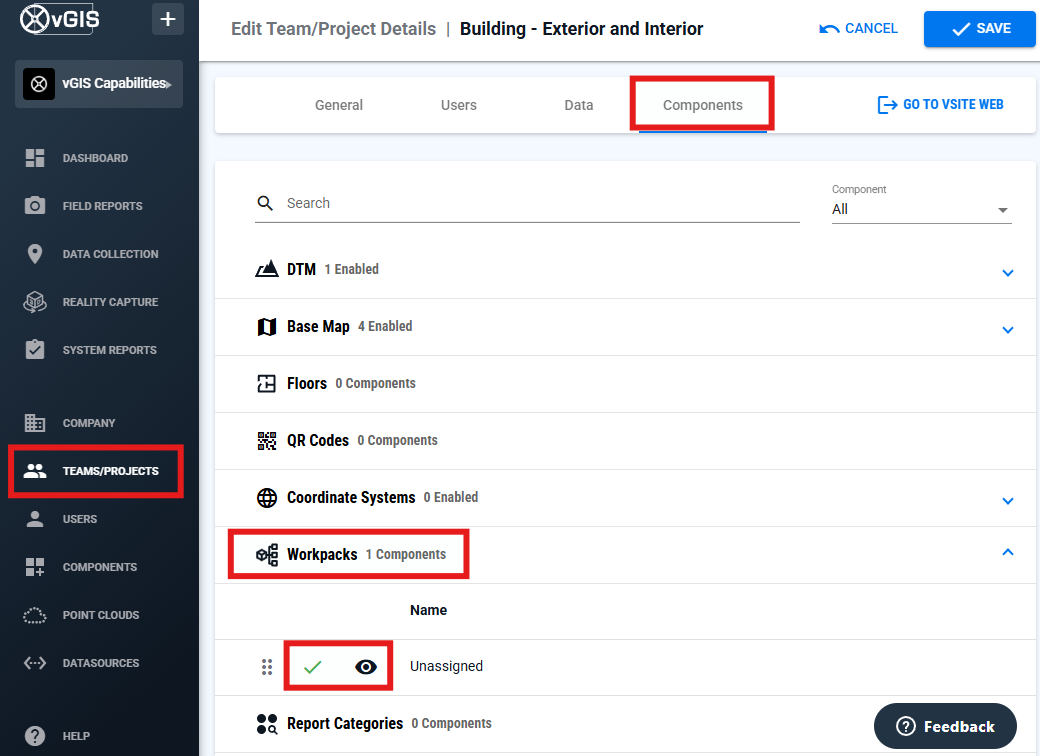The image size is (1040, 756).
Task: Click the Edit Team/Project Details heading
Action: pyautogui.click(x=334, y=29)
